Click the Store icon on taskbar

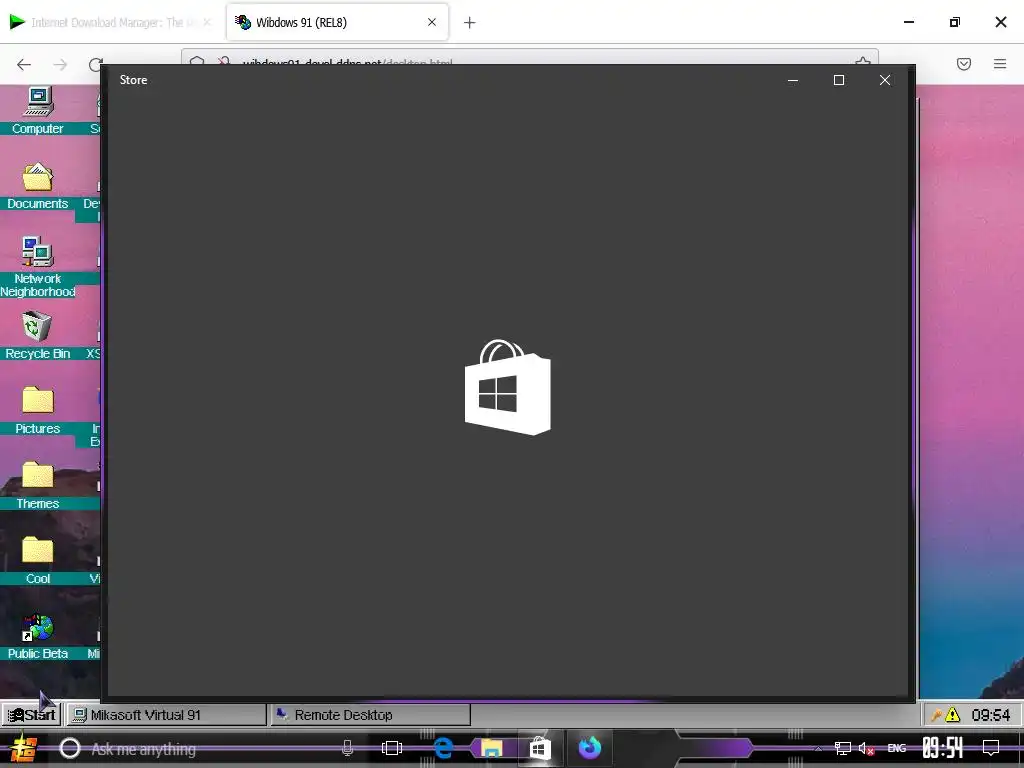pos(539,748)
